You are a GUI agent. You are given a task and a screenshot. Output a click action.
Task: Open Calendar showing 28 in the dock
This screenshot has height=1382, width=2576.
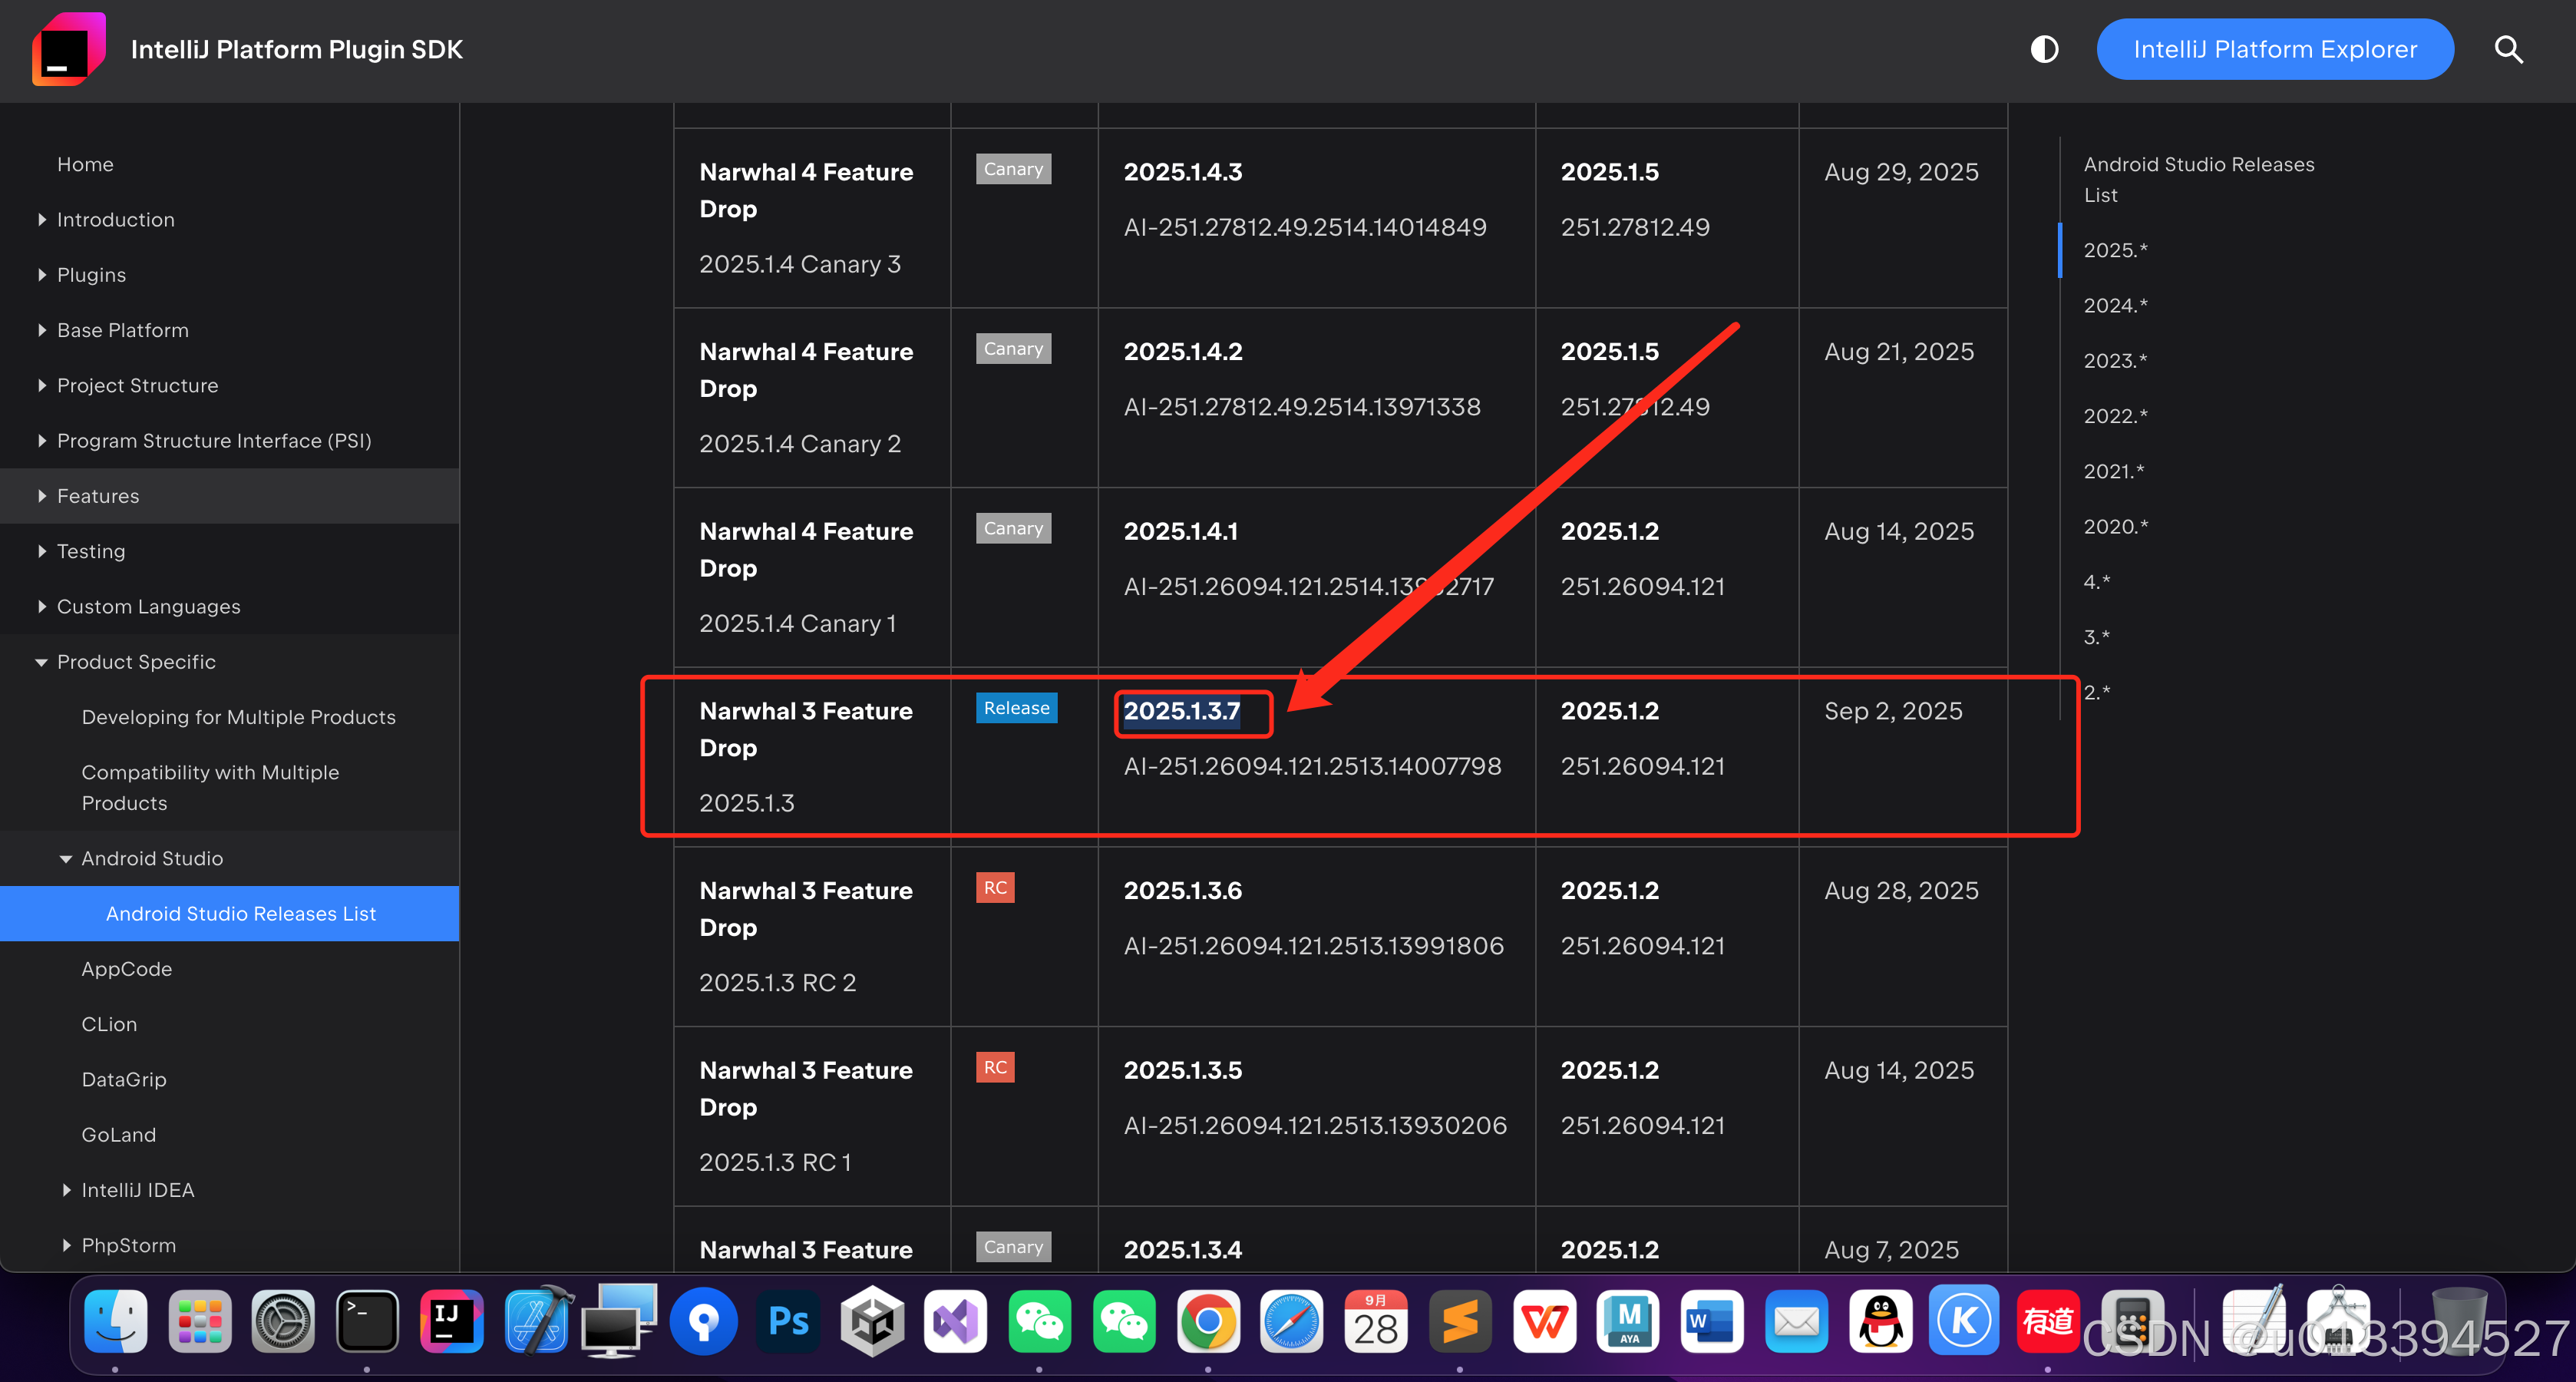pos(1376,1321)
